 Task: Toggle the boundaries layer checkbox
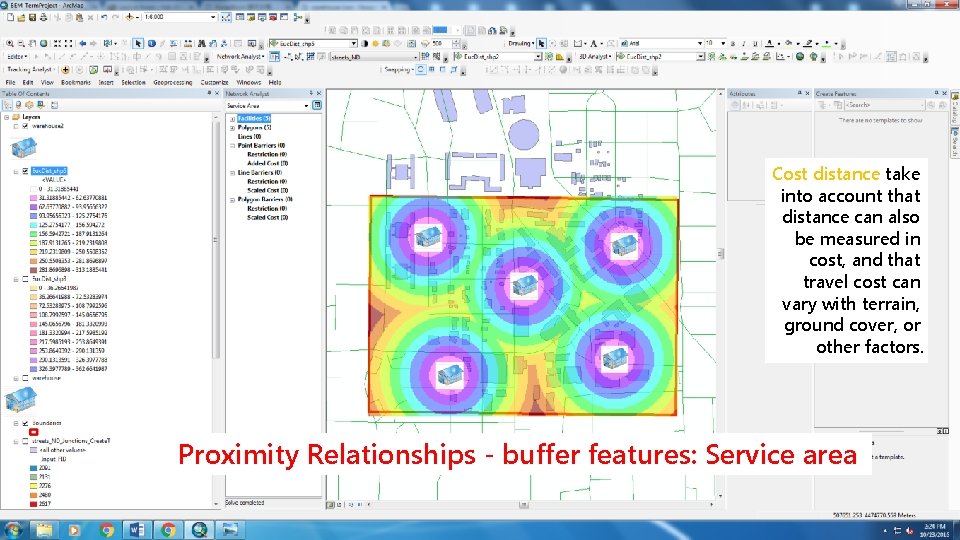[x=25, y=423]
